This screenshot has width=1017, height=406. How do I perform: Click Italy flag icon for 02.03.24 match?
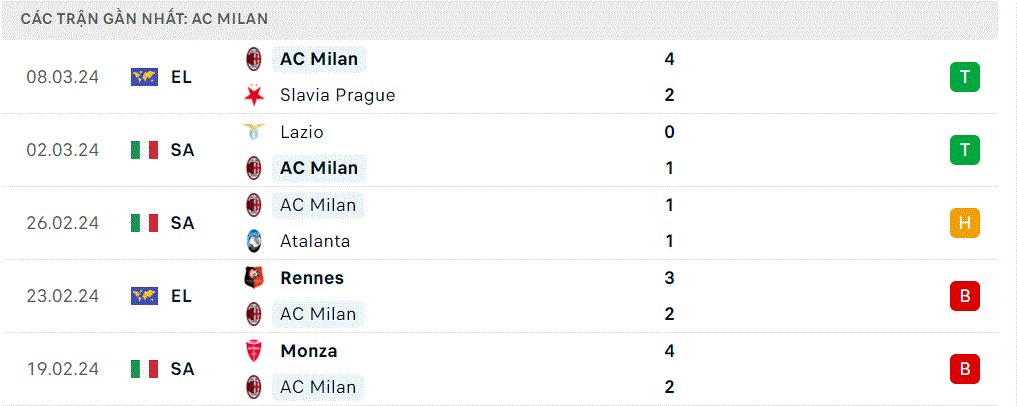pos(145,150)
